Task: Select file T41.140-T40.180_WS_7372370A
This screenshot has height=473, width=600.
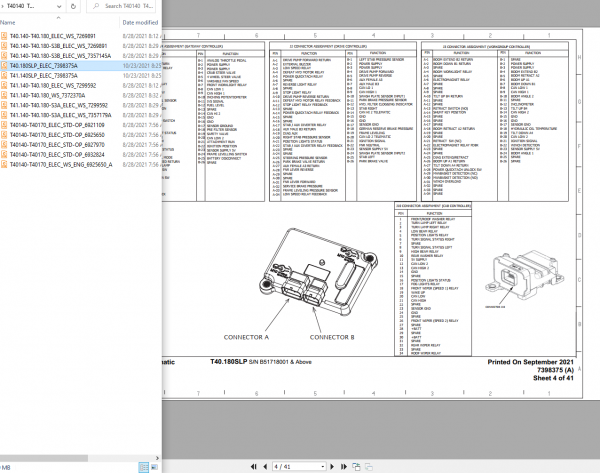Action: pos(47,96)
